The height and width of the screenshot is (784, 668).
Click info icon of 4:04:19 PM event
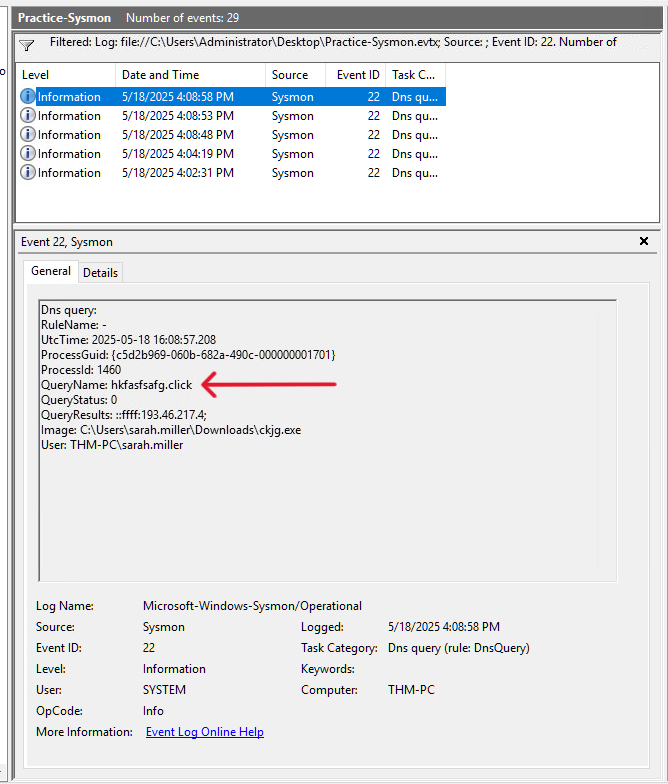(x=28, y=154)
